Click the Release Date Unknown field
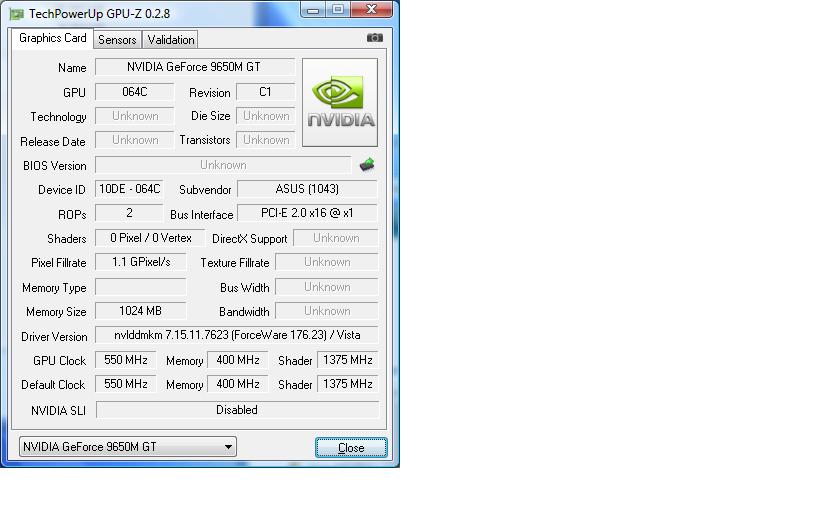 click(x=134, y=140)
